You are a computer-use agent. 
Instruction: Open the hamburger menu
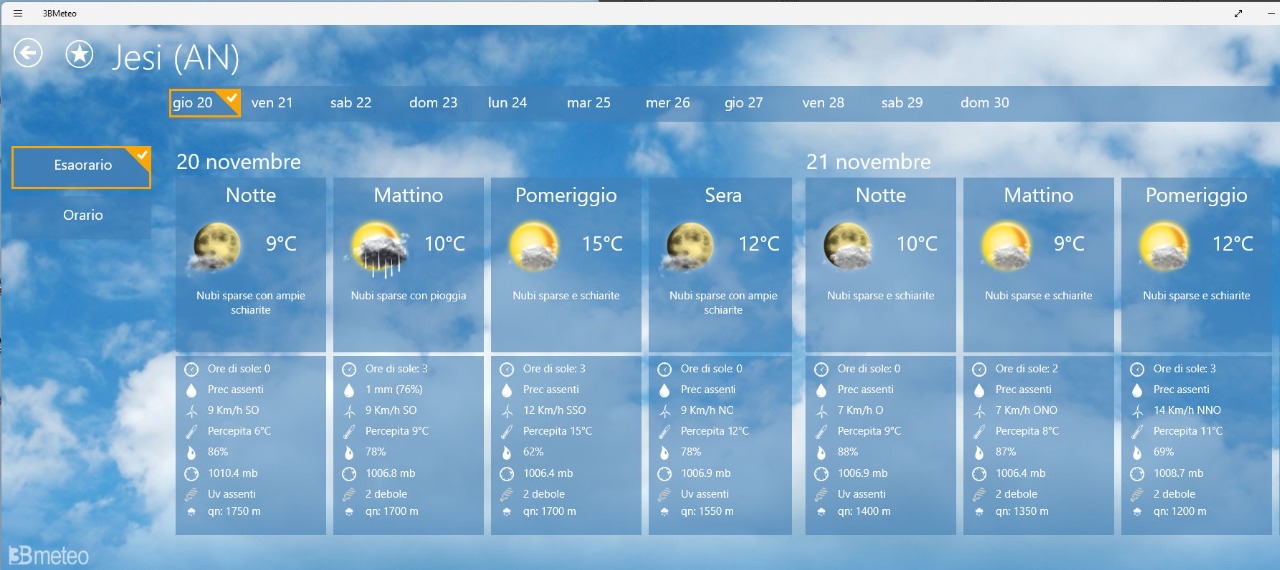(18, 13)
